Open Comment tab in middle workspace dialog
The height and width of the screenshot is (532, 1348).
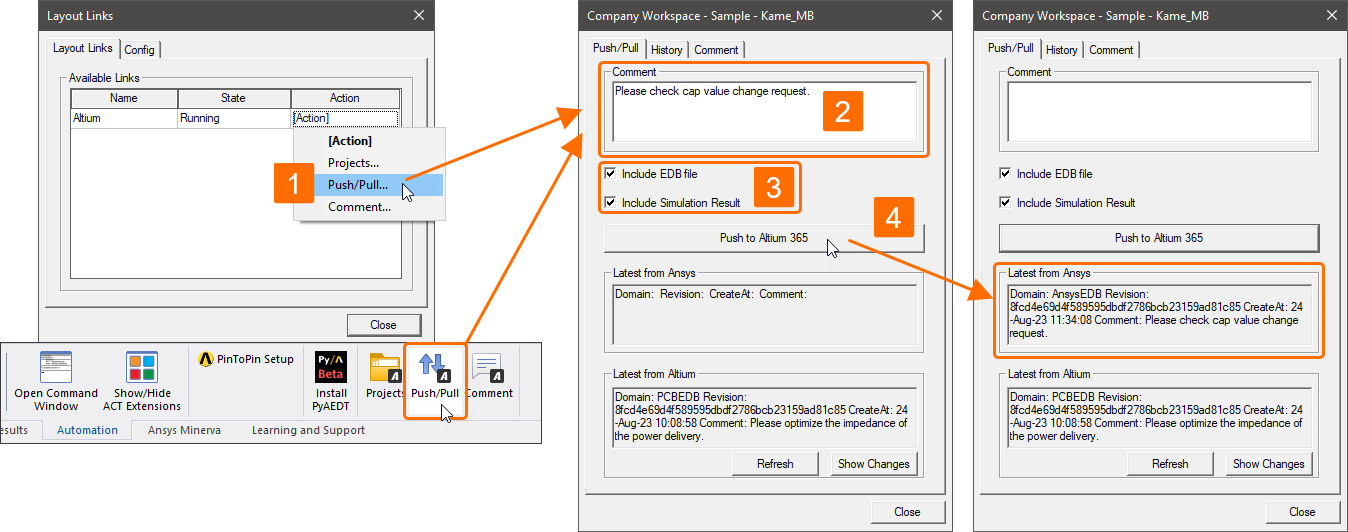(x=716, y=50)
